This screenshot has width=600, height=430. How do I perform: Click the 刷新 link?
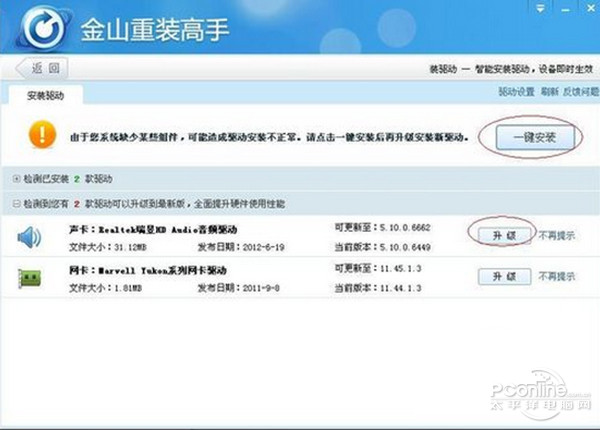[x=549, y=91]
